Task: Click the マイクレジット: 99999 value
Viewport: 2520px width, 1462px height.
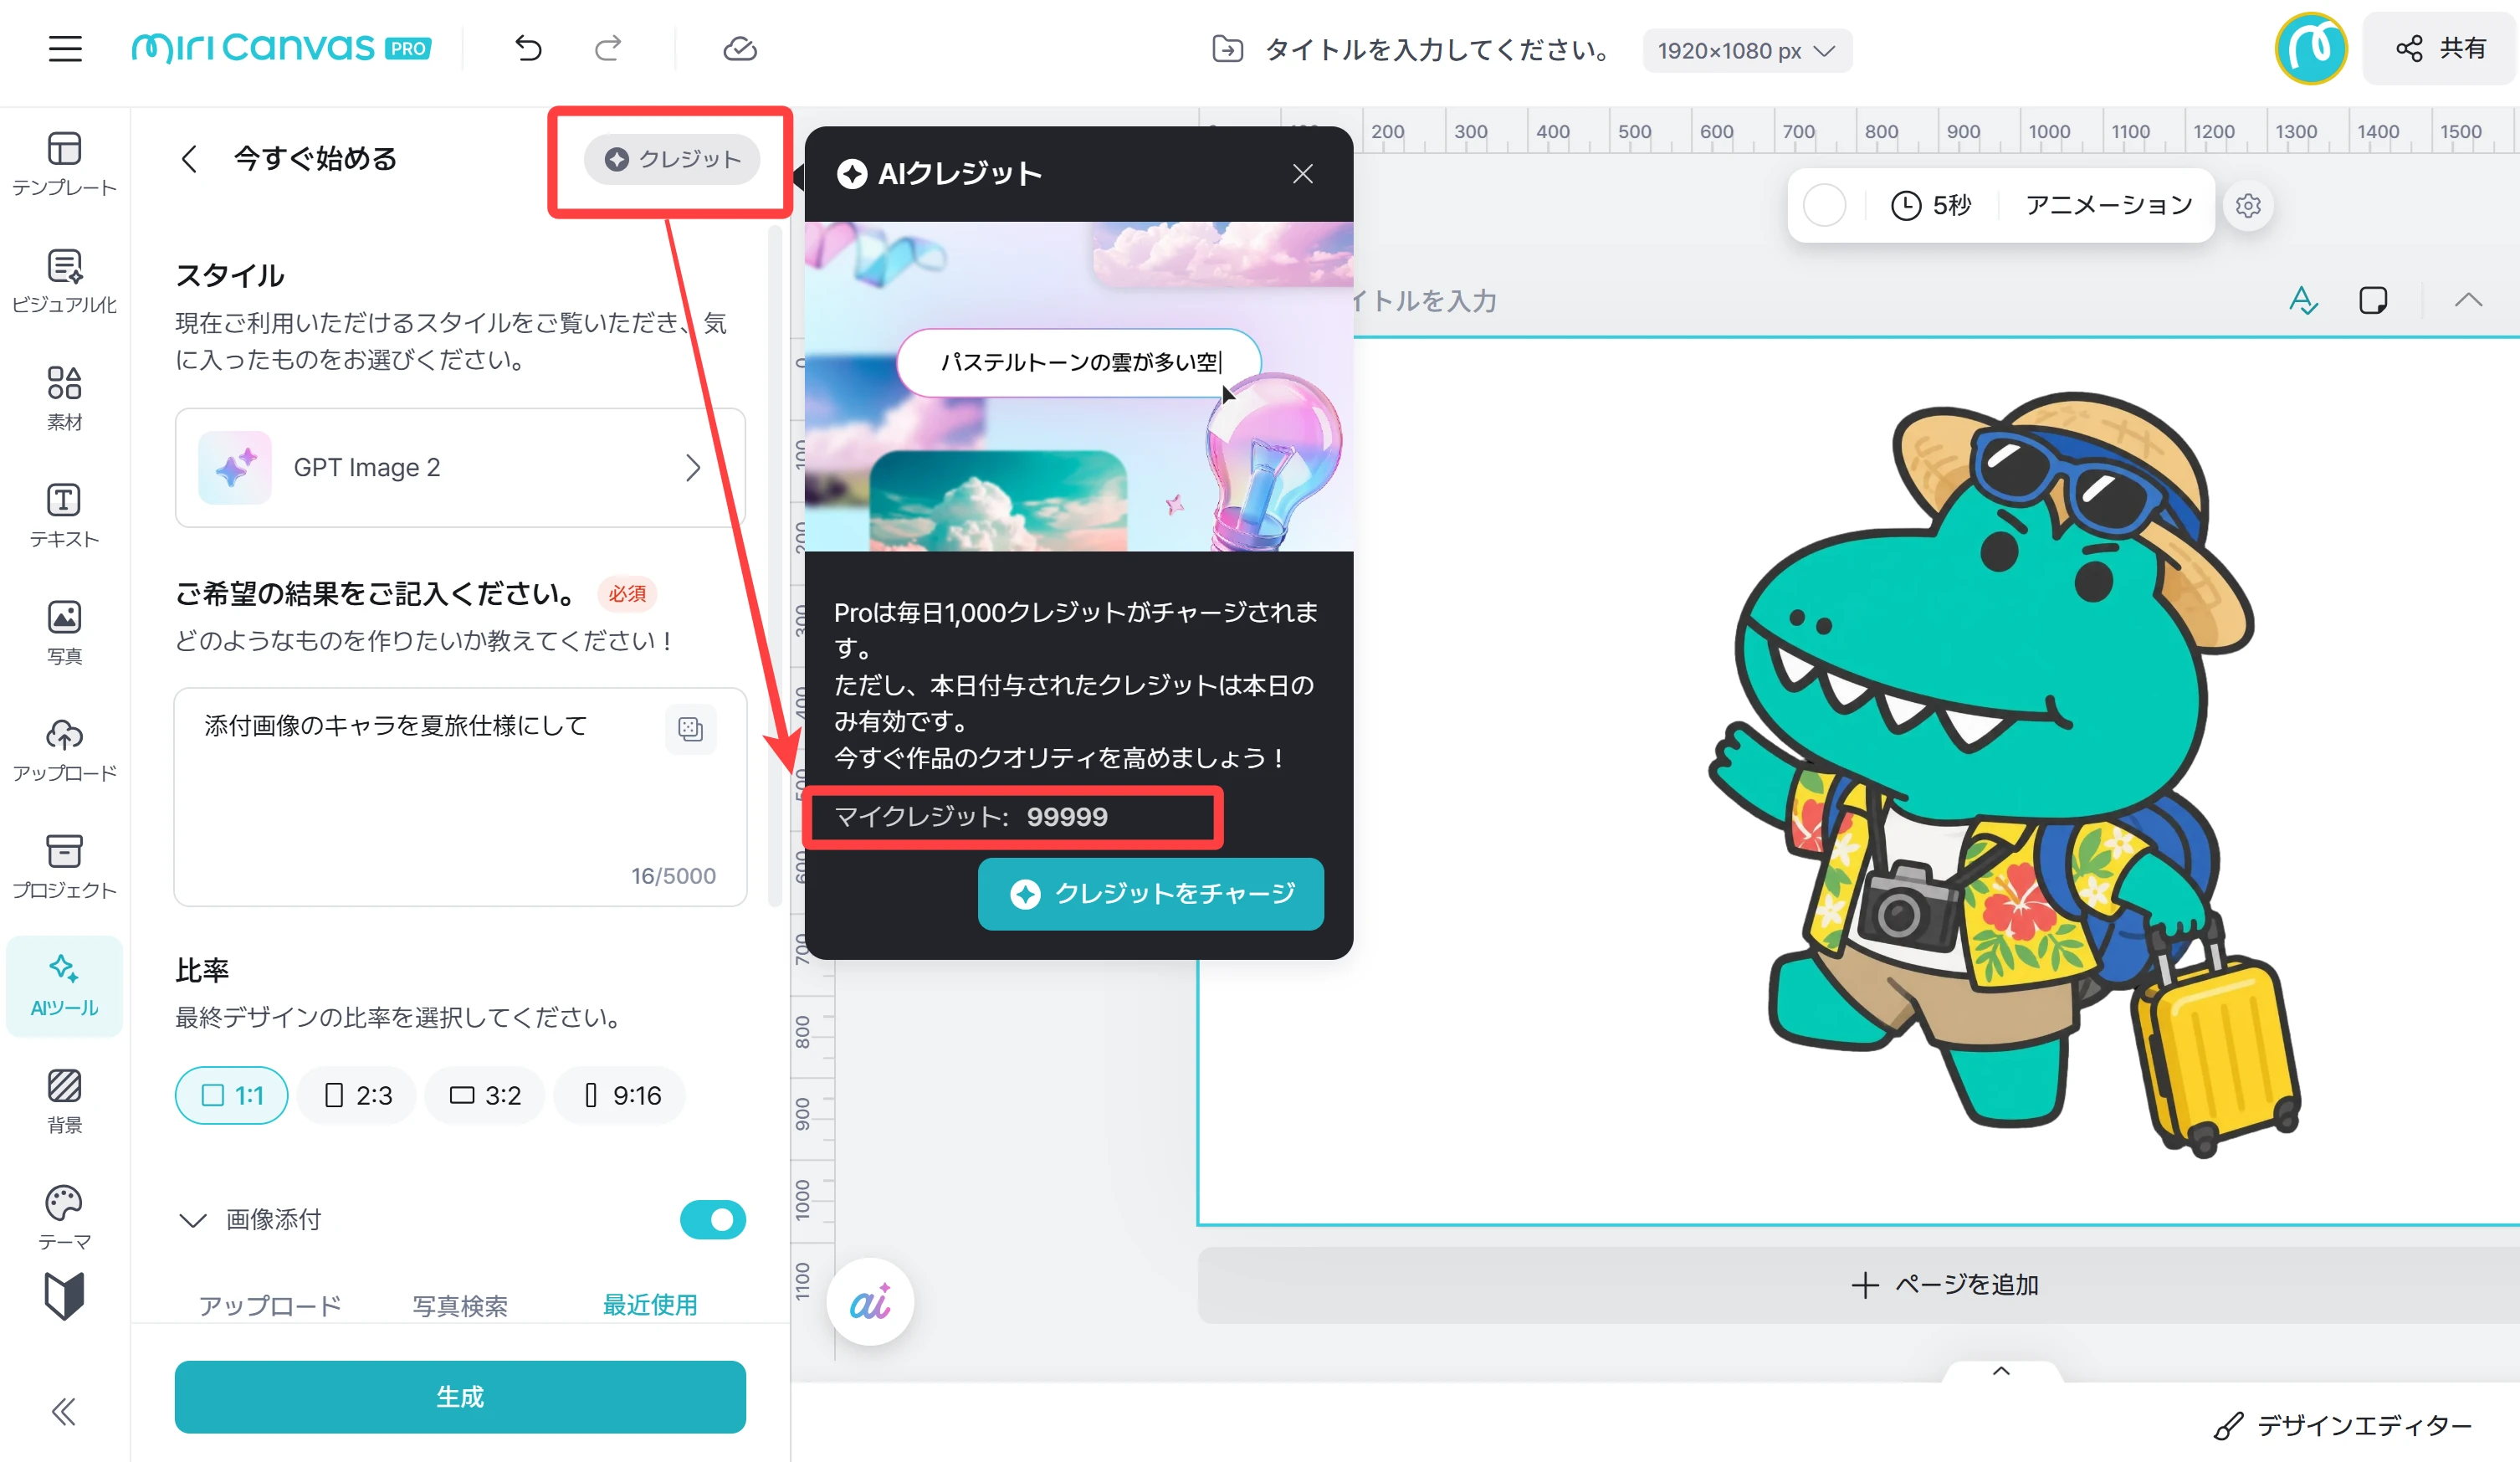Action: coord(971,817)
